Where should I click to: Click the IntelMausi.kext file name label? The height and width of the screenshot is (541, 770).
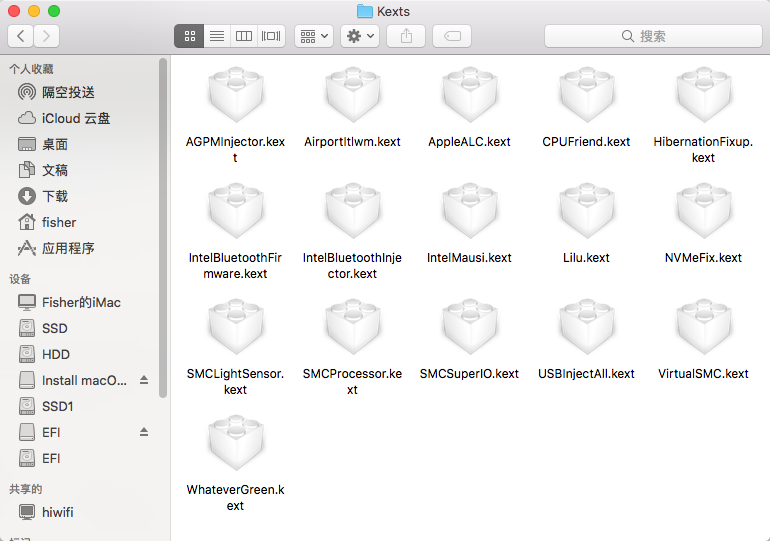(469, 258)
